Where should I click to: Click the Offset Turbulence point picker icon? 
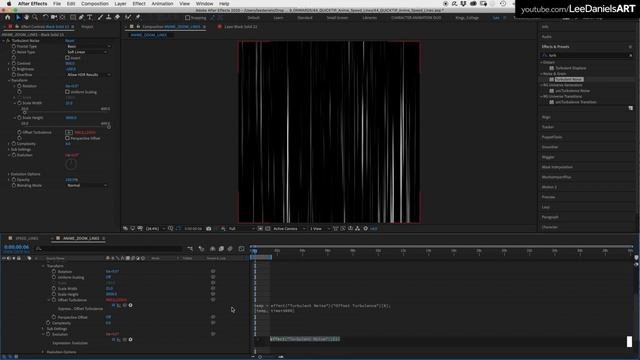69,132
